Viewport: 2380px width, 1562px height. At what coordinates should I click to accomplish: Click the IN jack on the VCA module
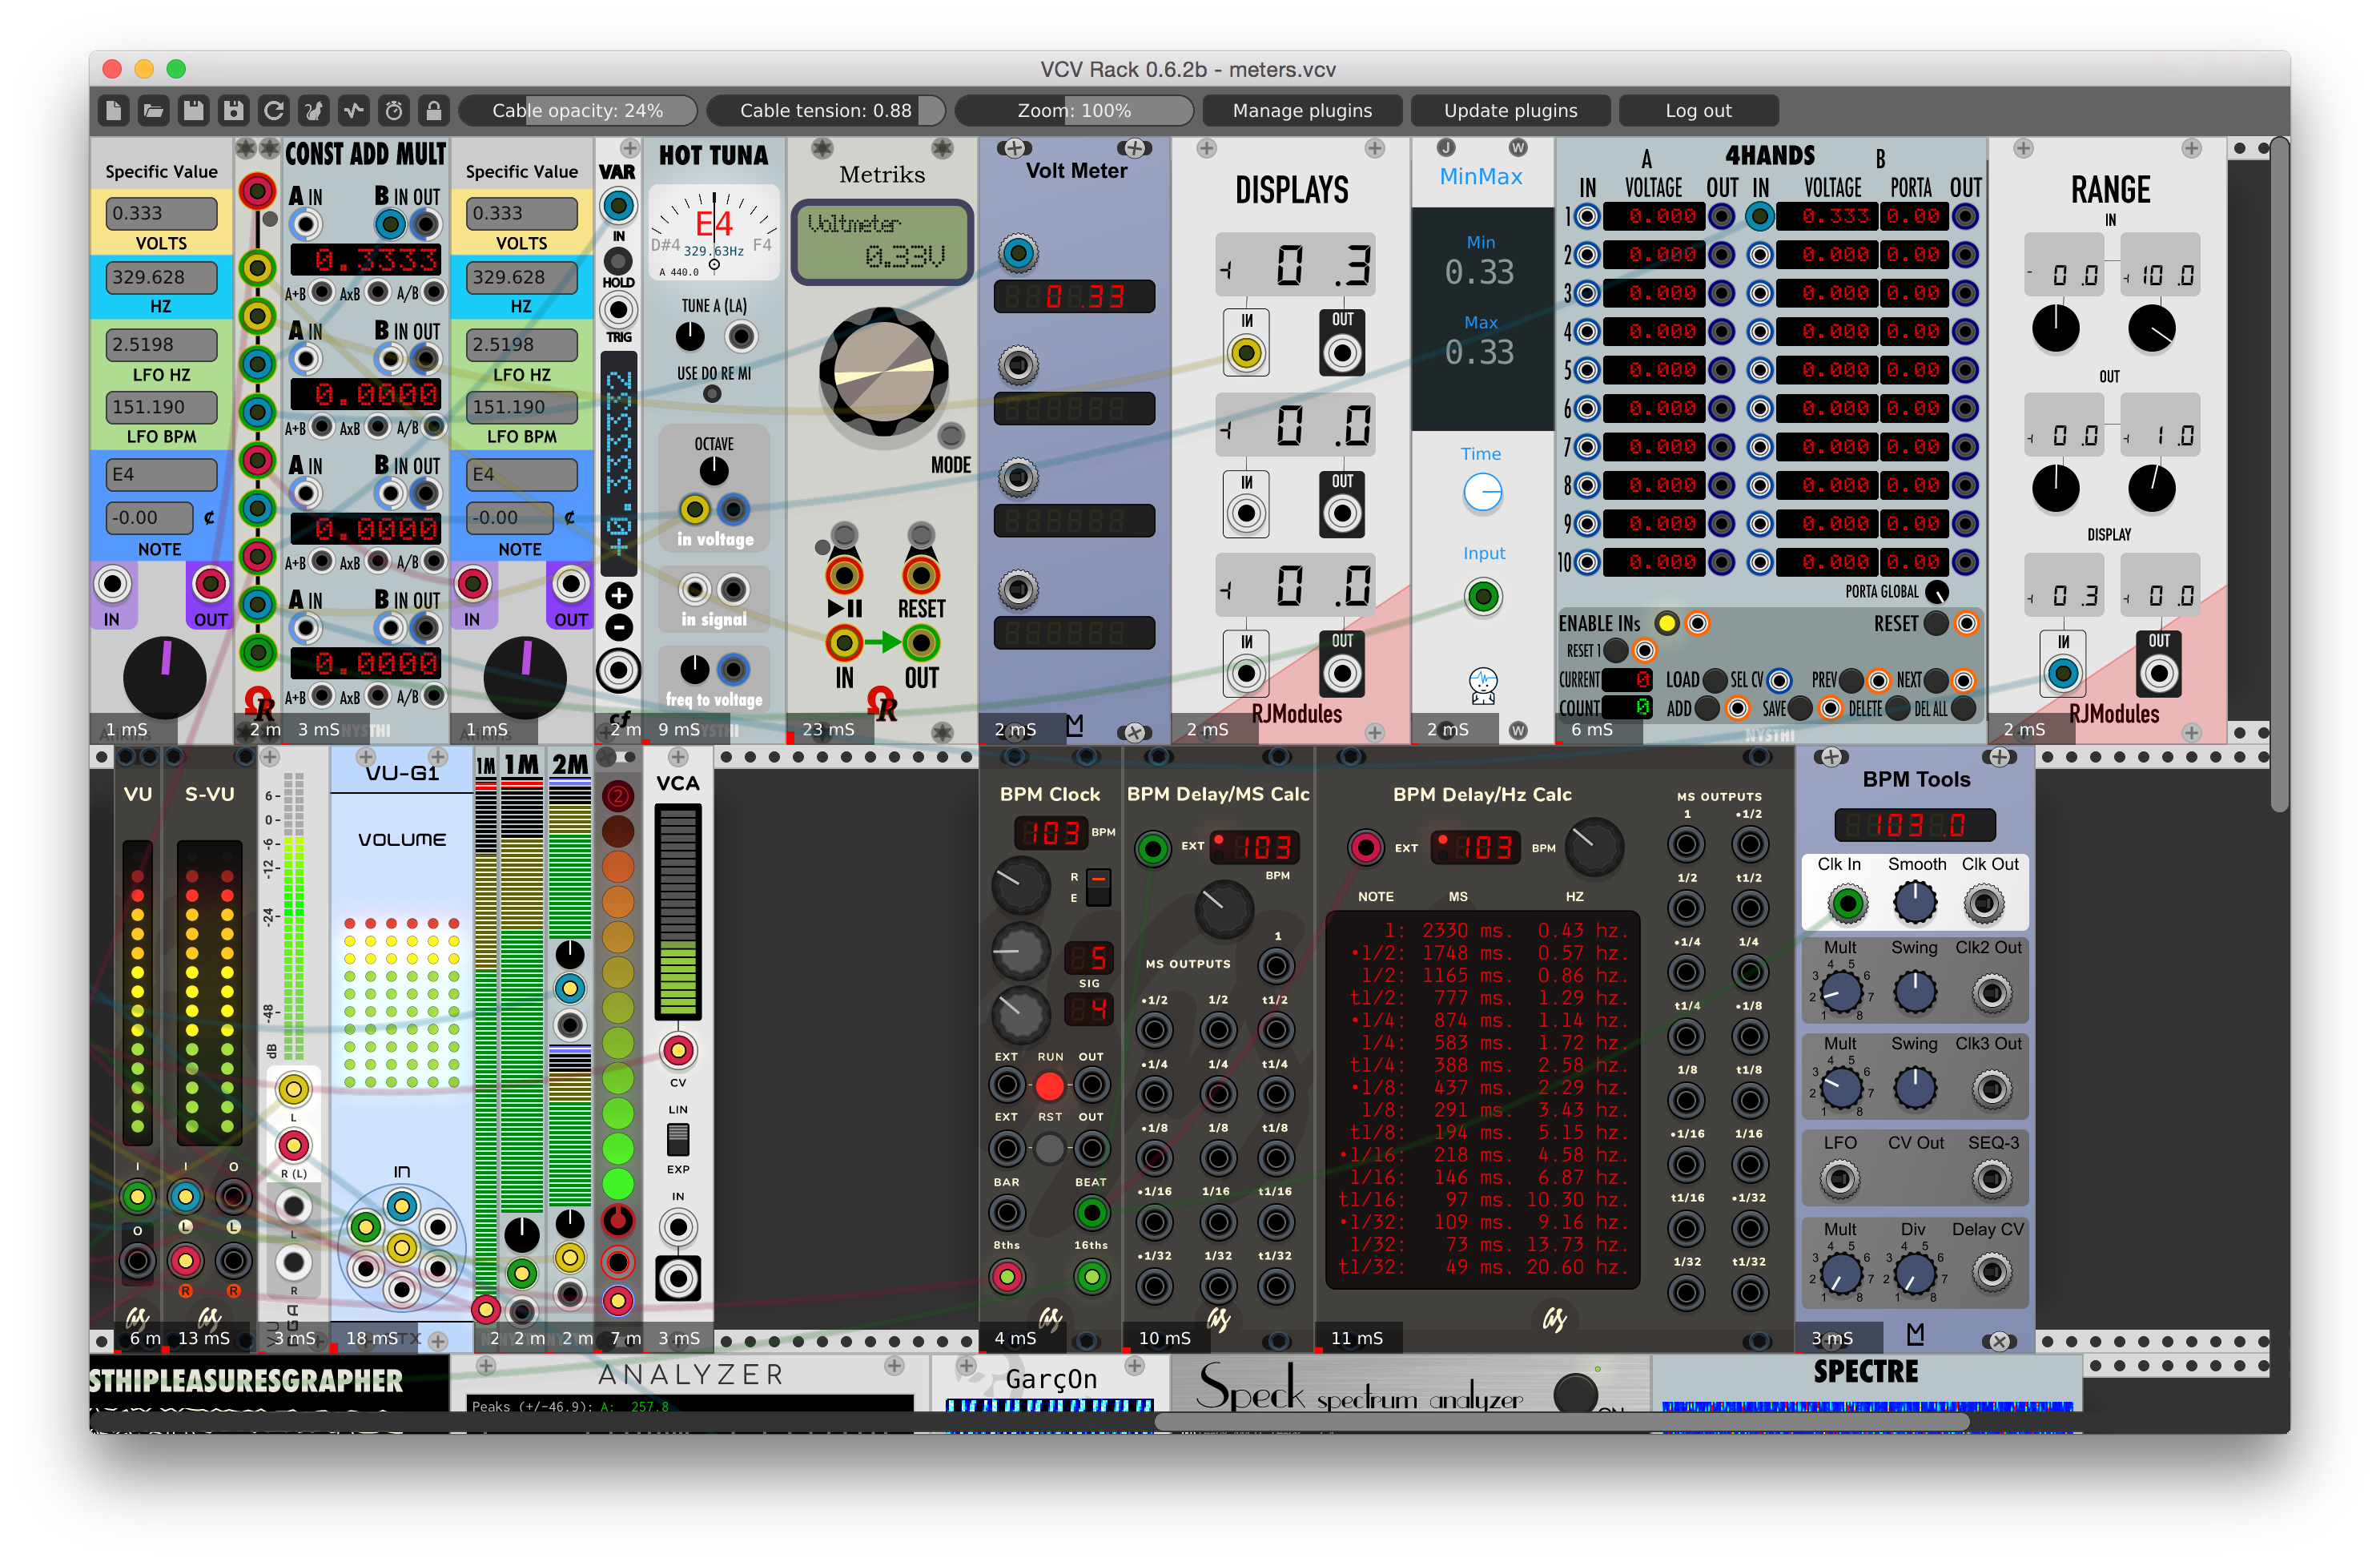point(678,1226)
